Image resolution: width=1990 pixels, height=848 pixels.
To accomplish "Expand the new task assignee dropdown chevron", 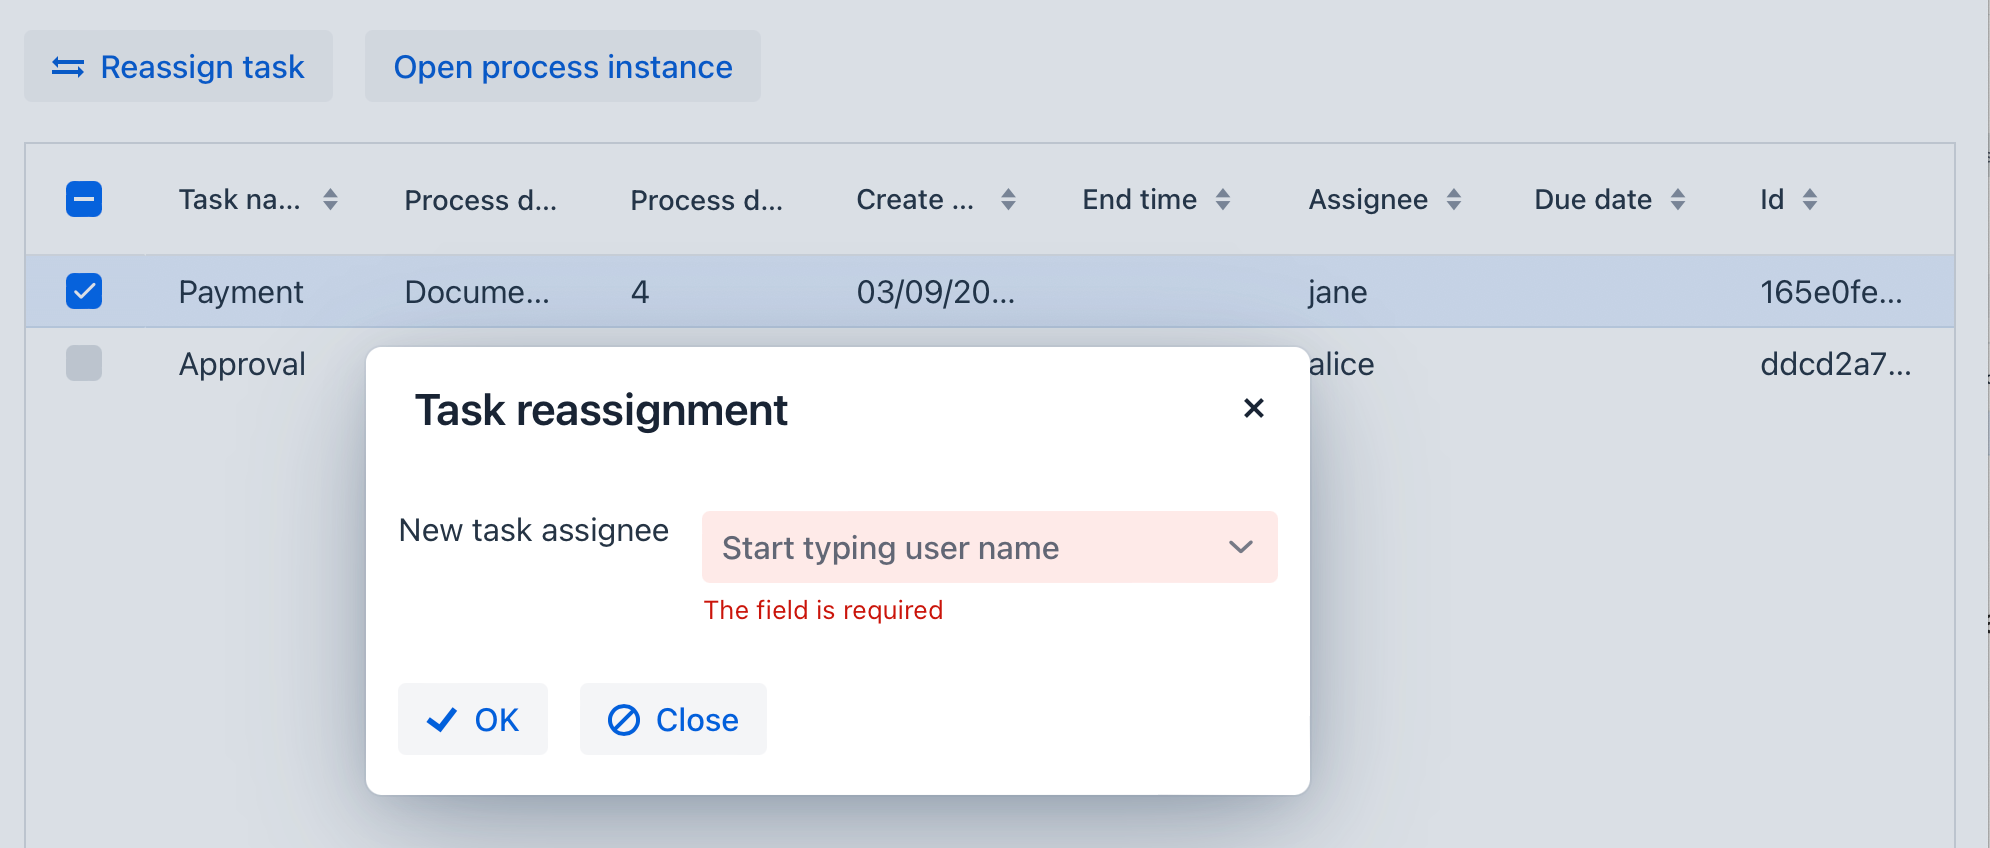I will pos(1240,547).
